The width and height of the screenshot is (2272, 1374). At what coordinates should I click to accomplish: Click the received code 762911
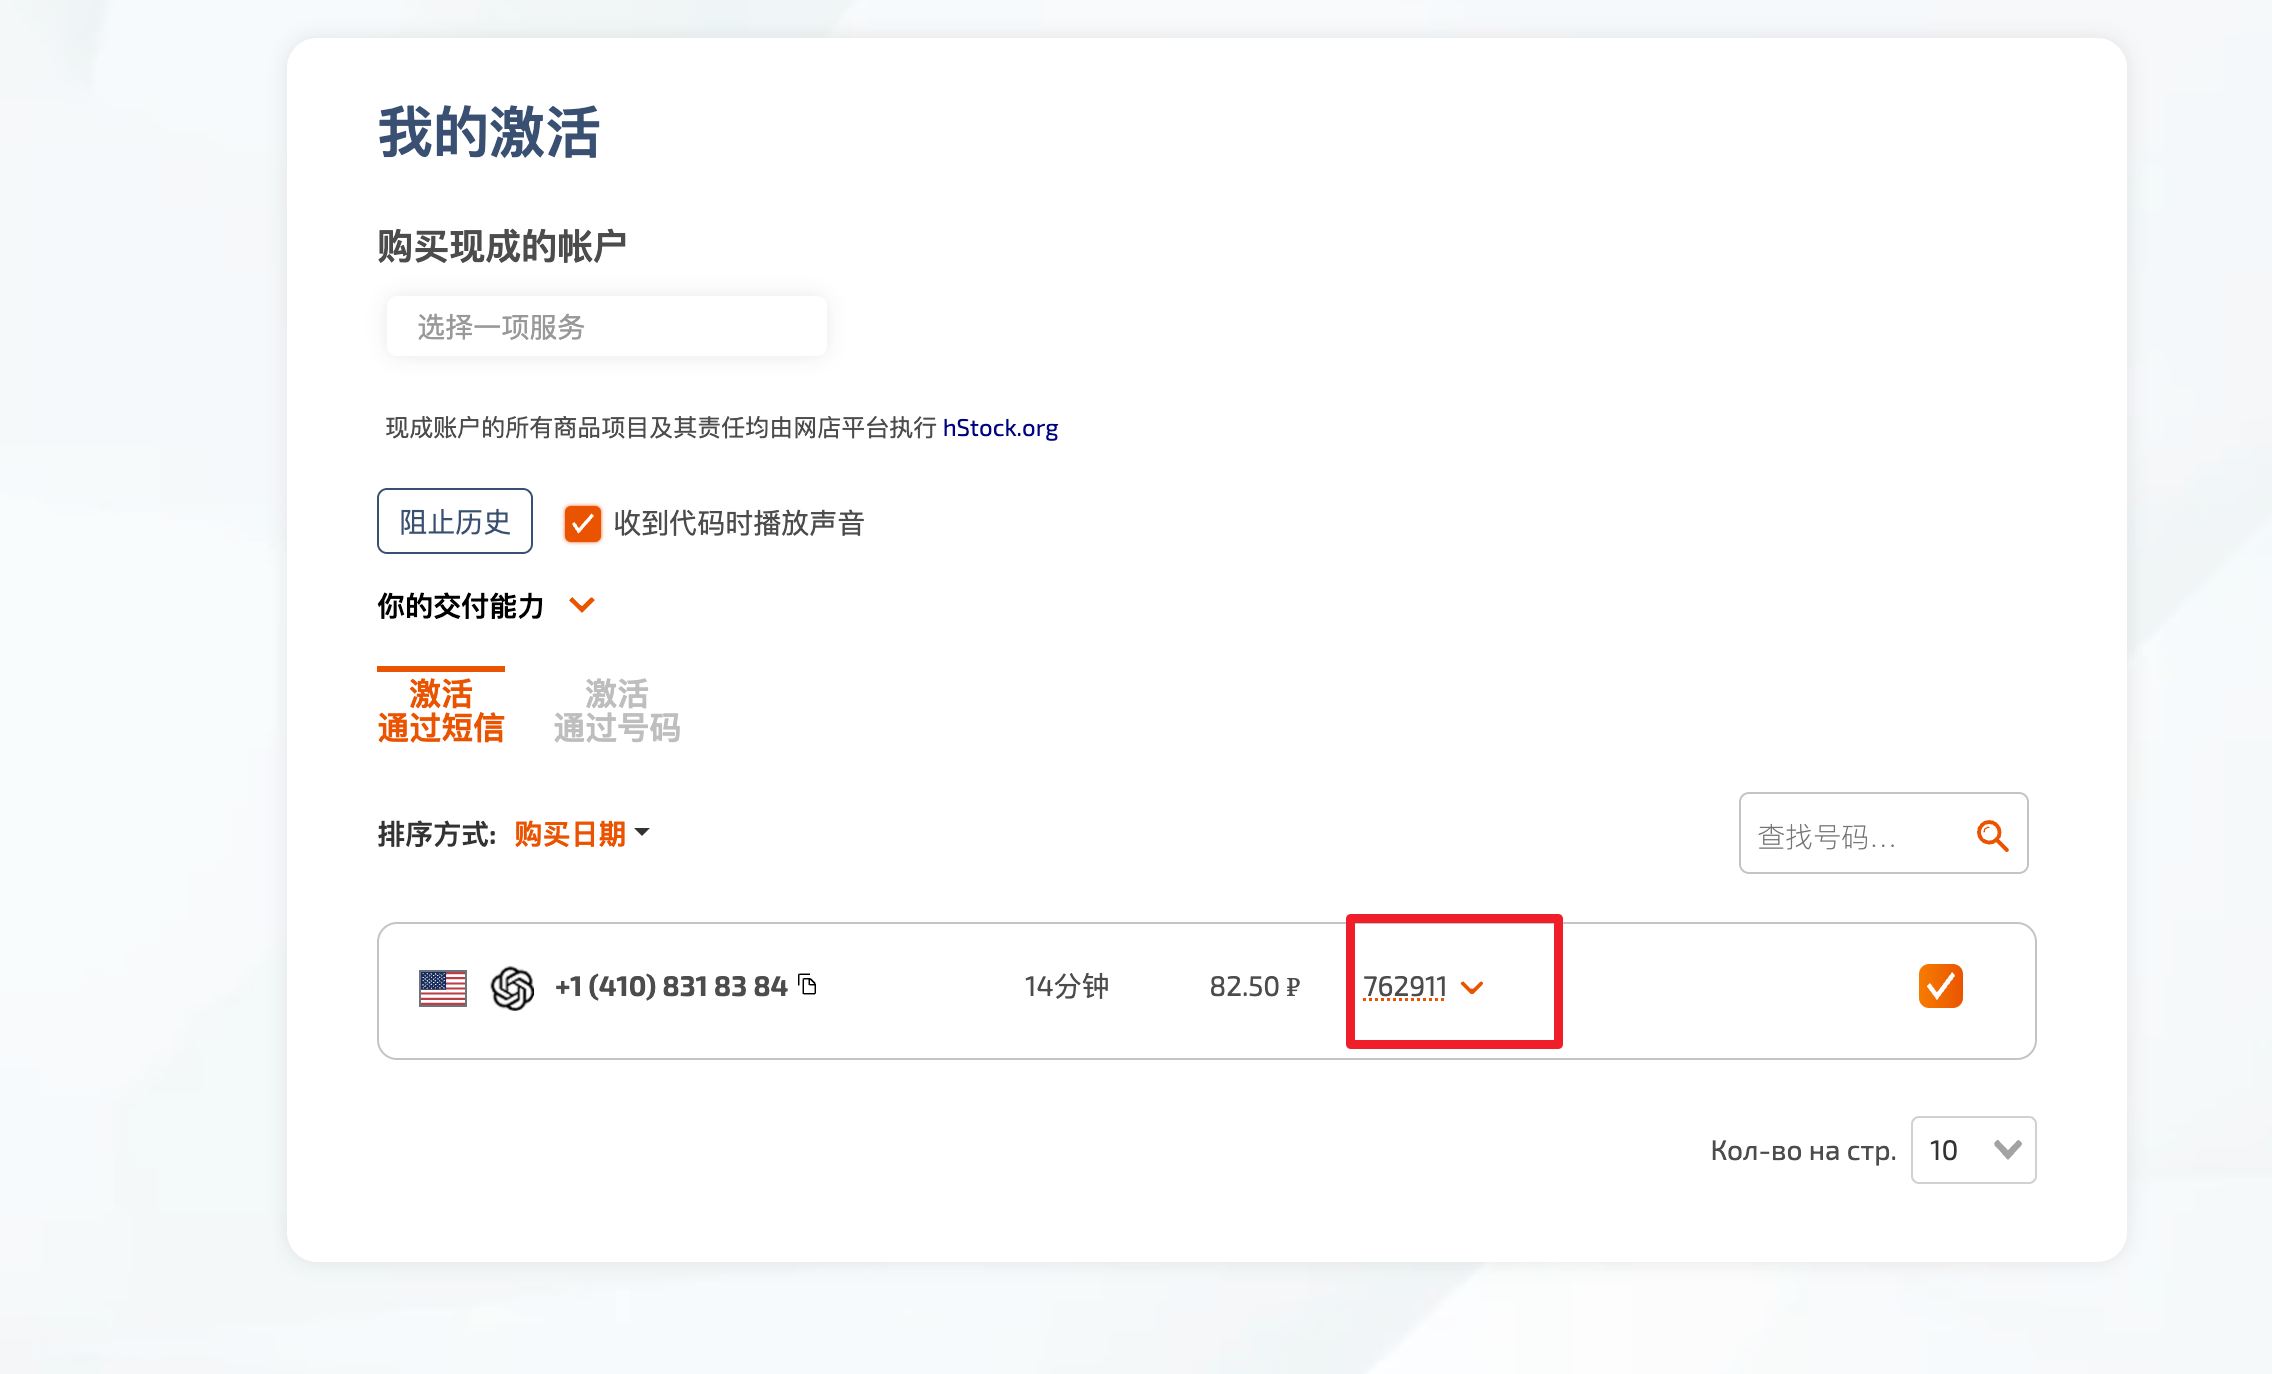1404,987
